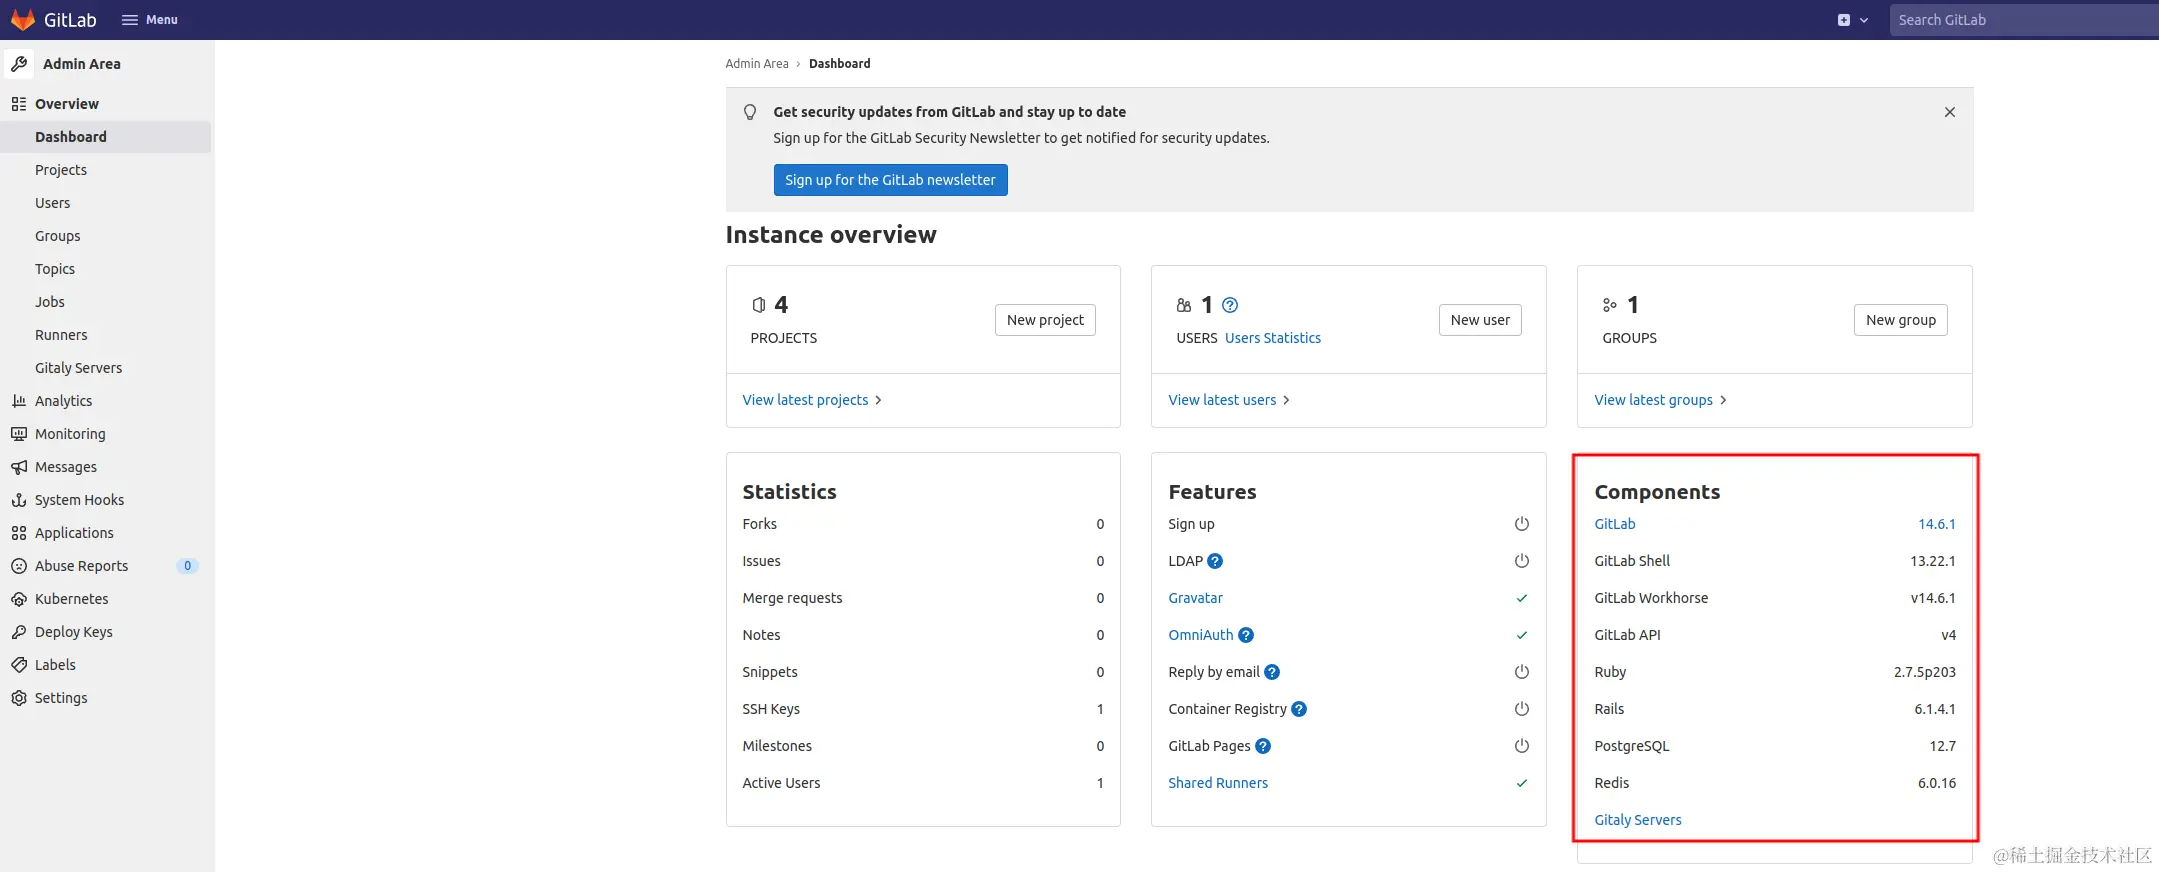
Task: Open the Gitaly Servers link under Components
Action: [1637, 820]
